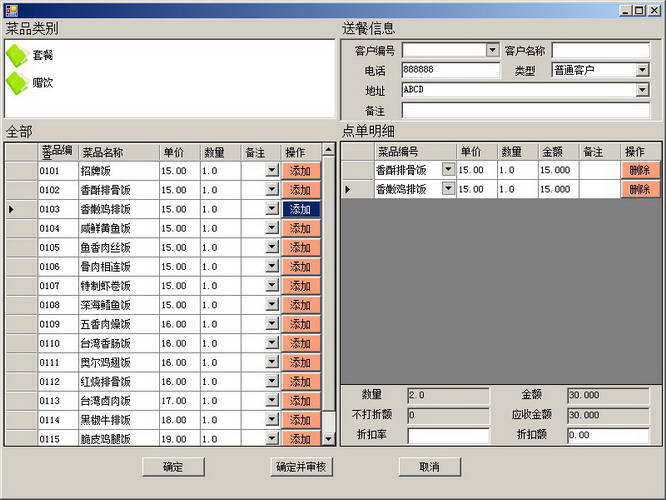Viewport: 666px width, 500px height.
Task: Click the 数量 total field showing 2.0
Action: 449,395
